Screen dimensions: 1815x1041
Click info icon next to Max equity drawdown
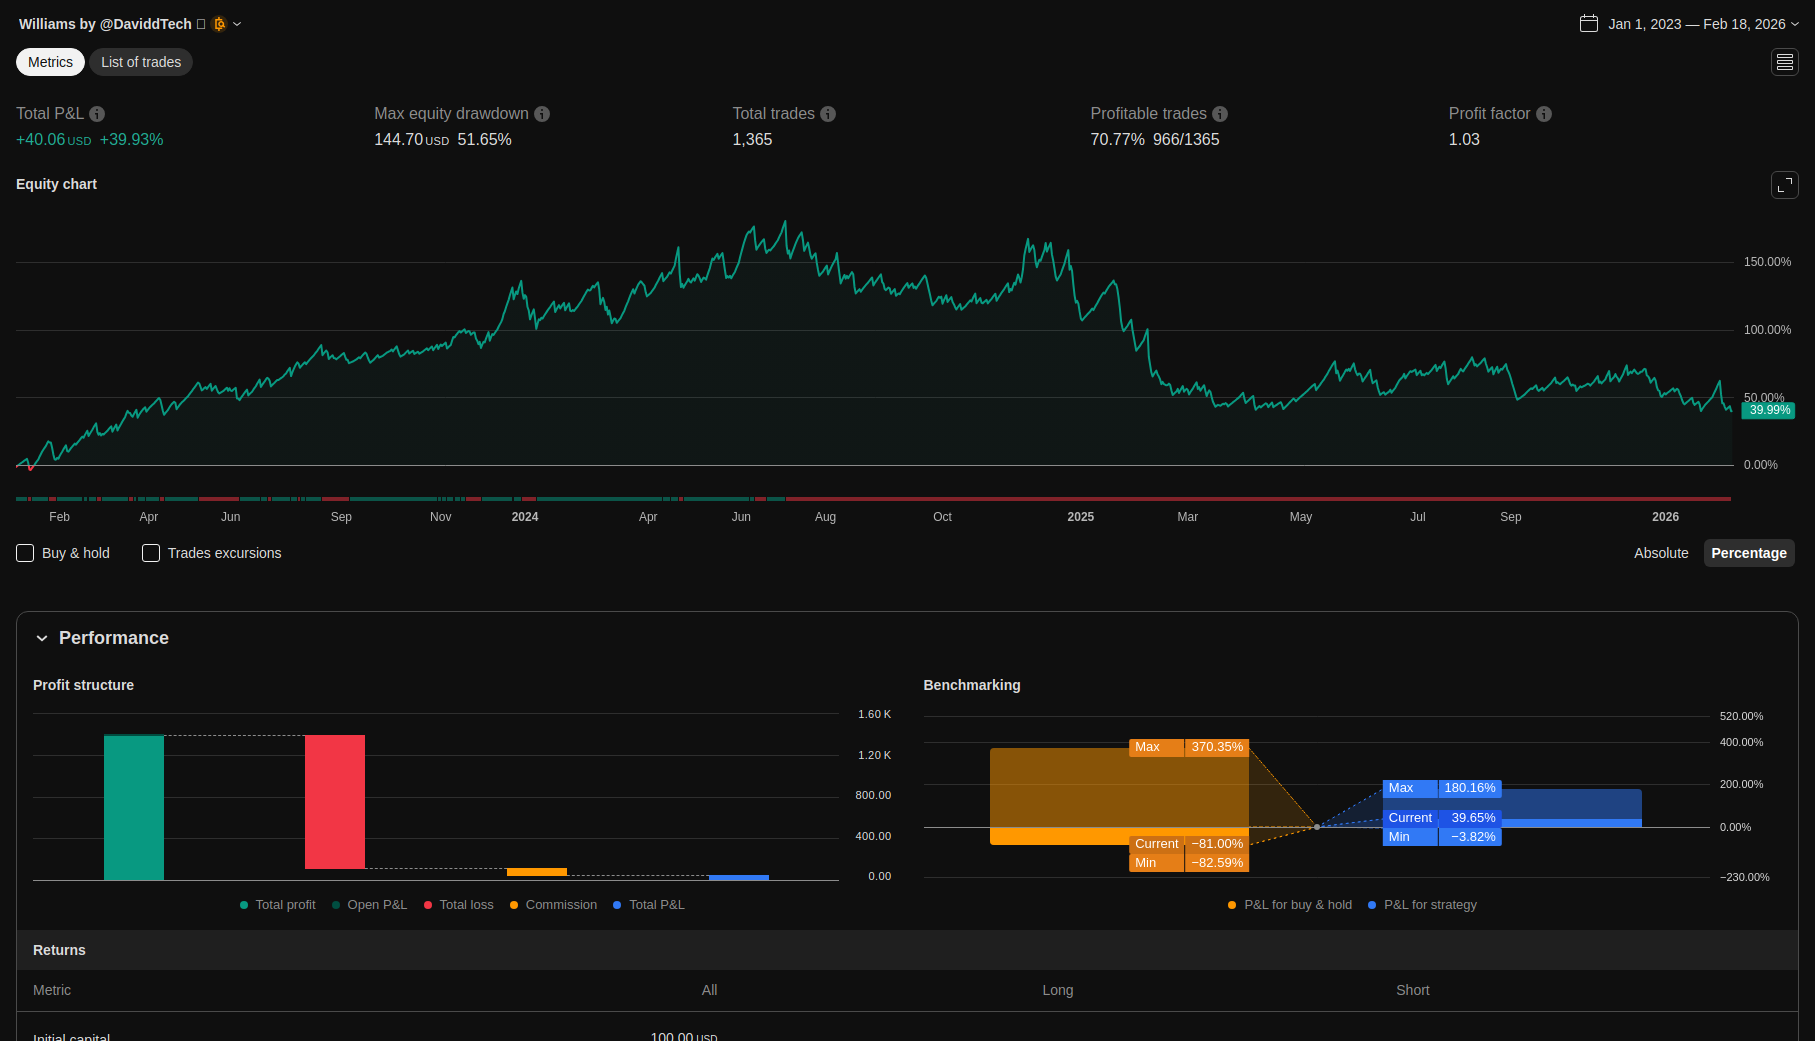coord(542,114)
